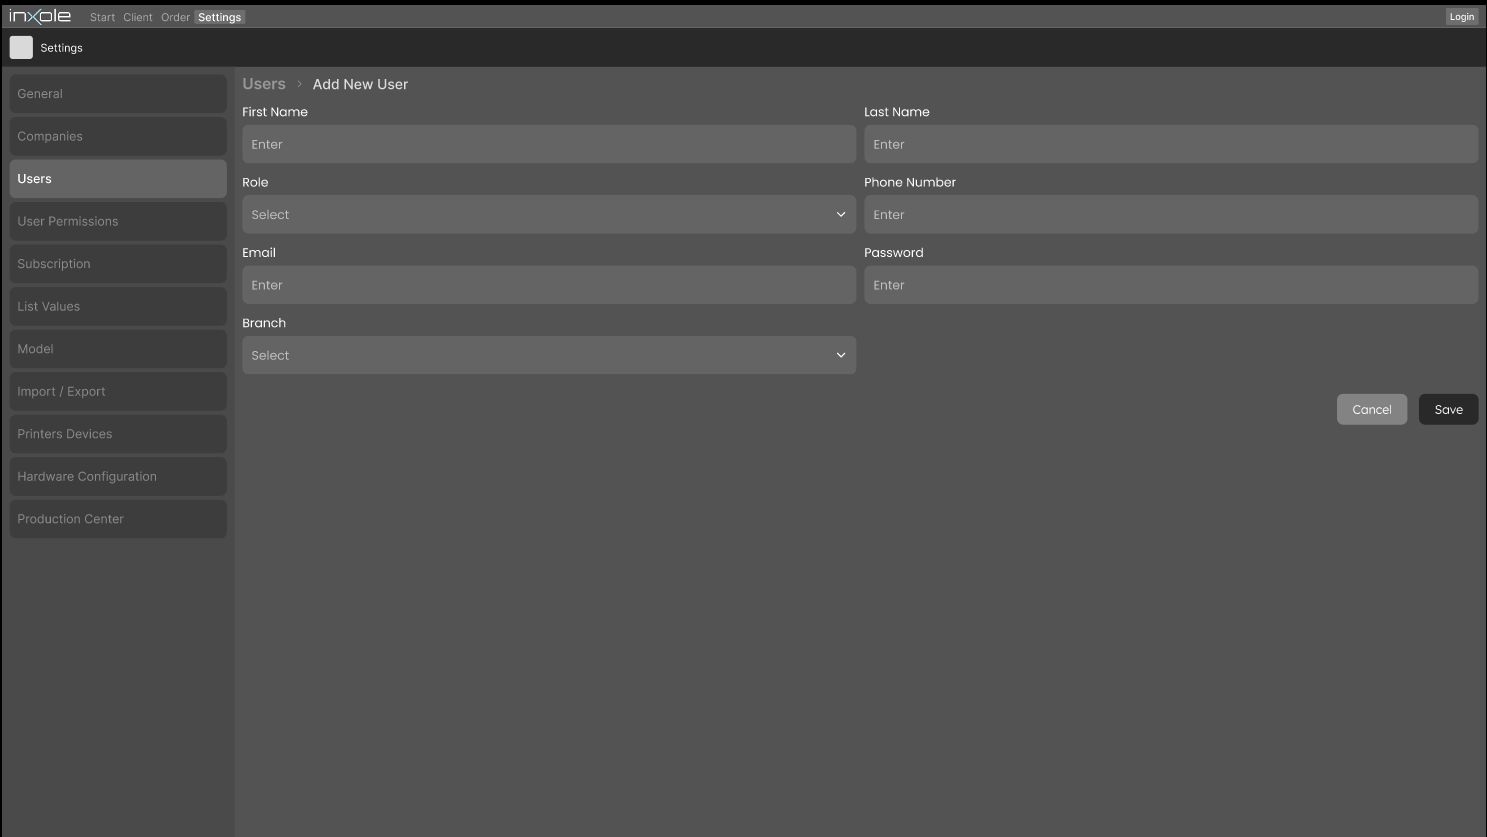Image resolution: width=1487 pixels, height=837 pixels.
Task: Focus the Password input field
Action: click(1170, 286)
